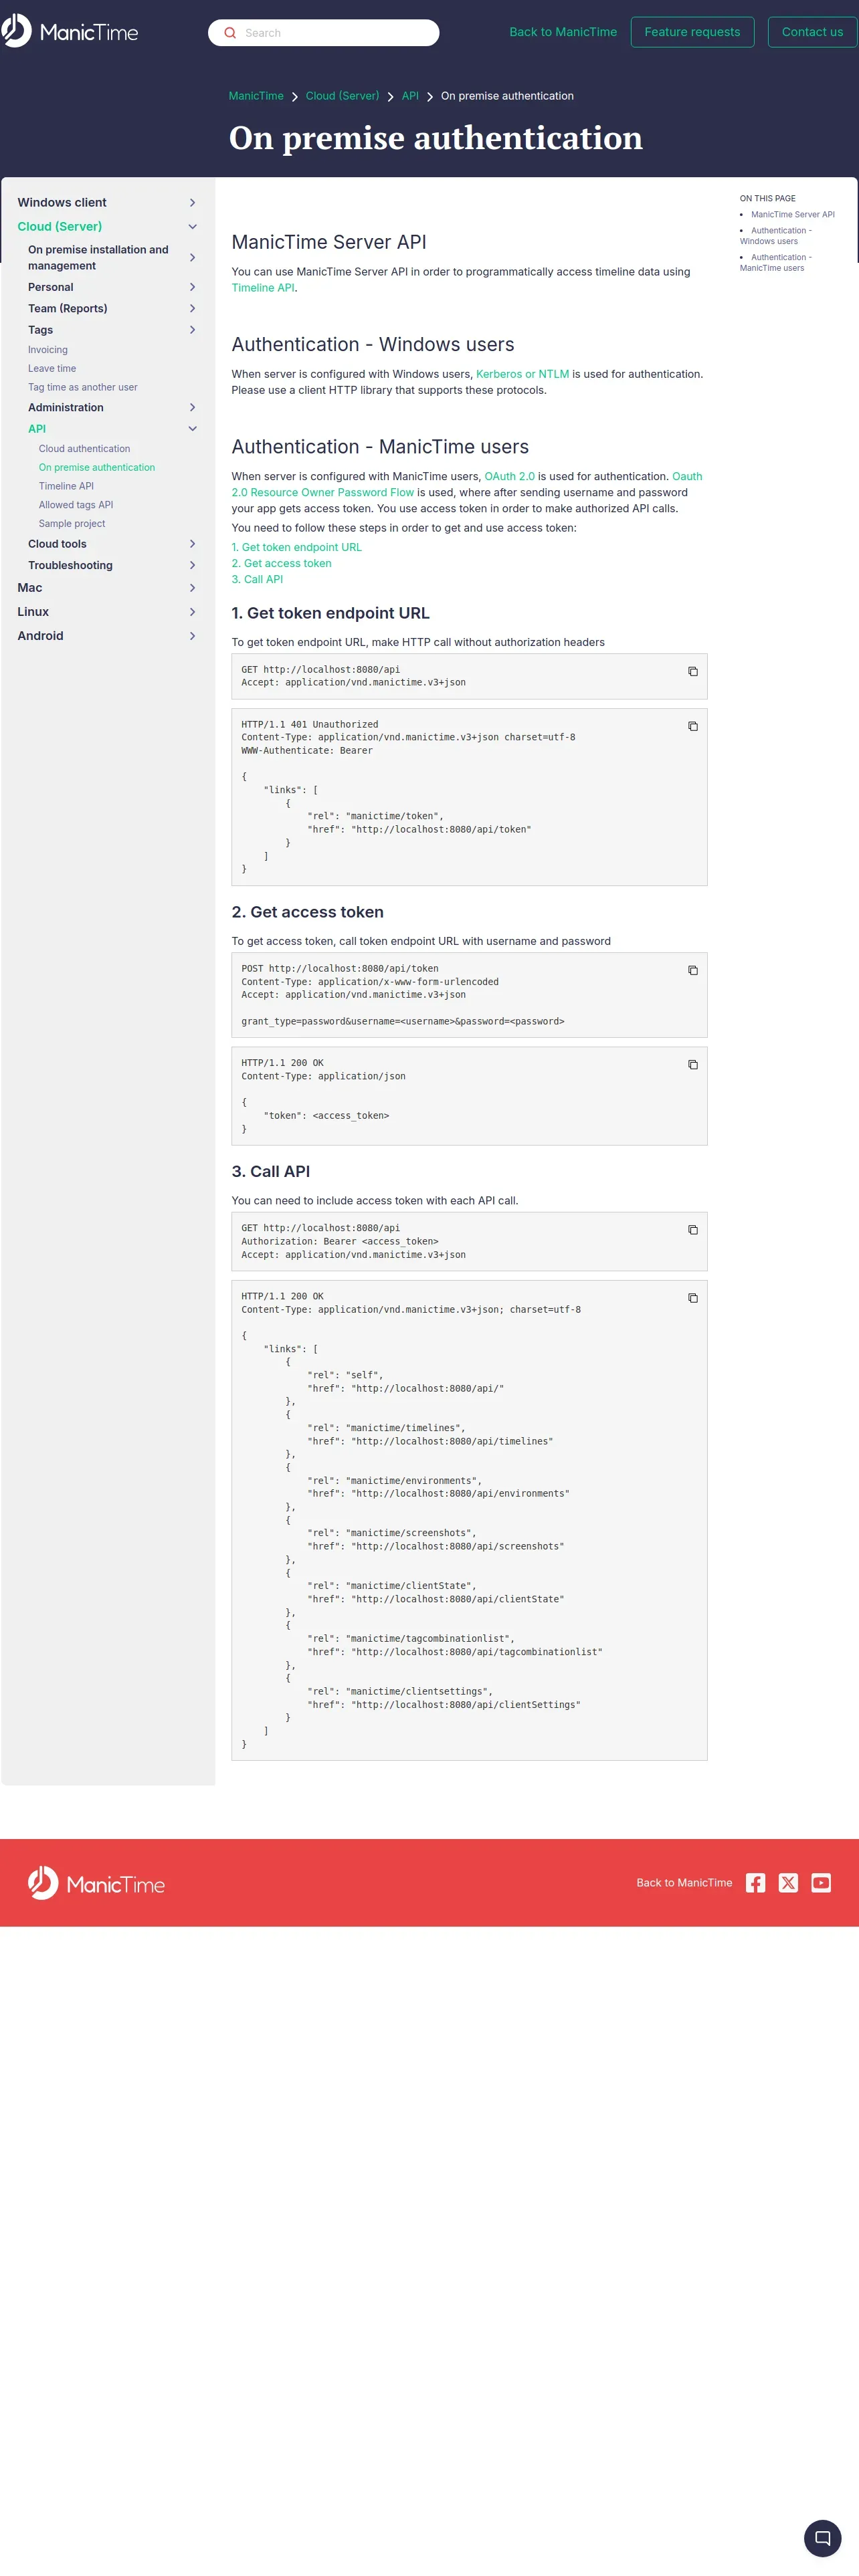
Task: Open ManicTime Facebook page in footer
Action: [755, 1882]
